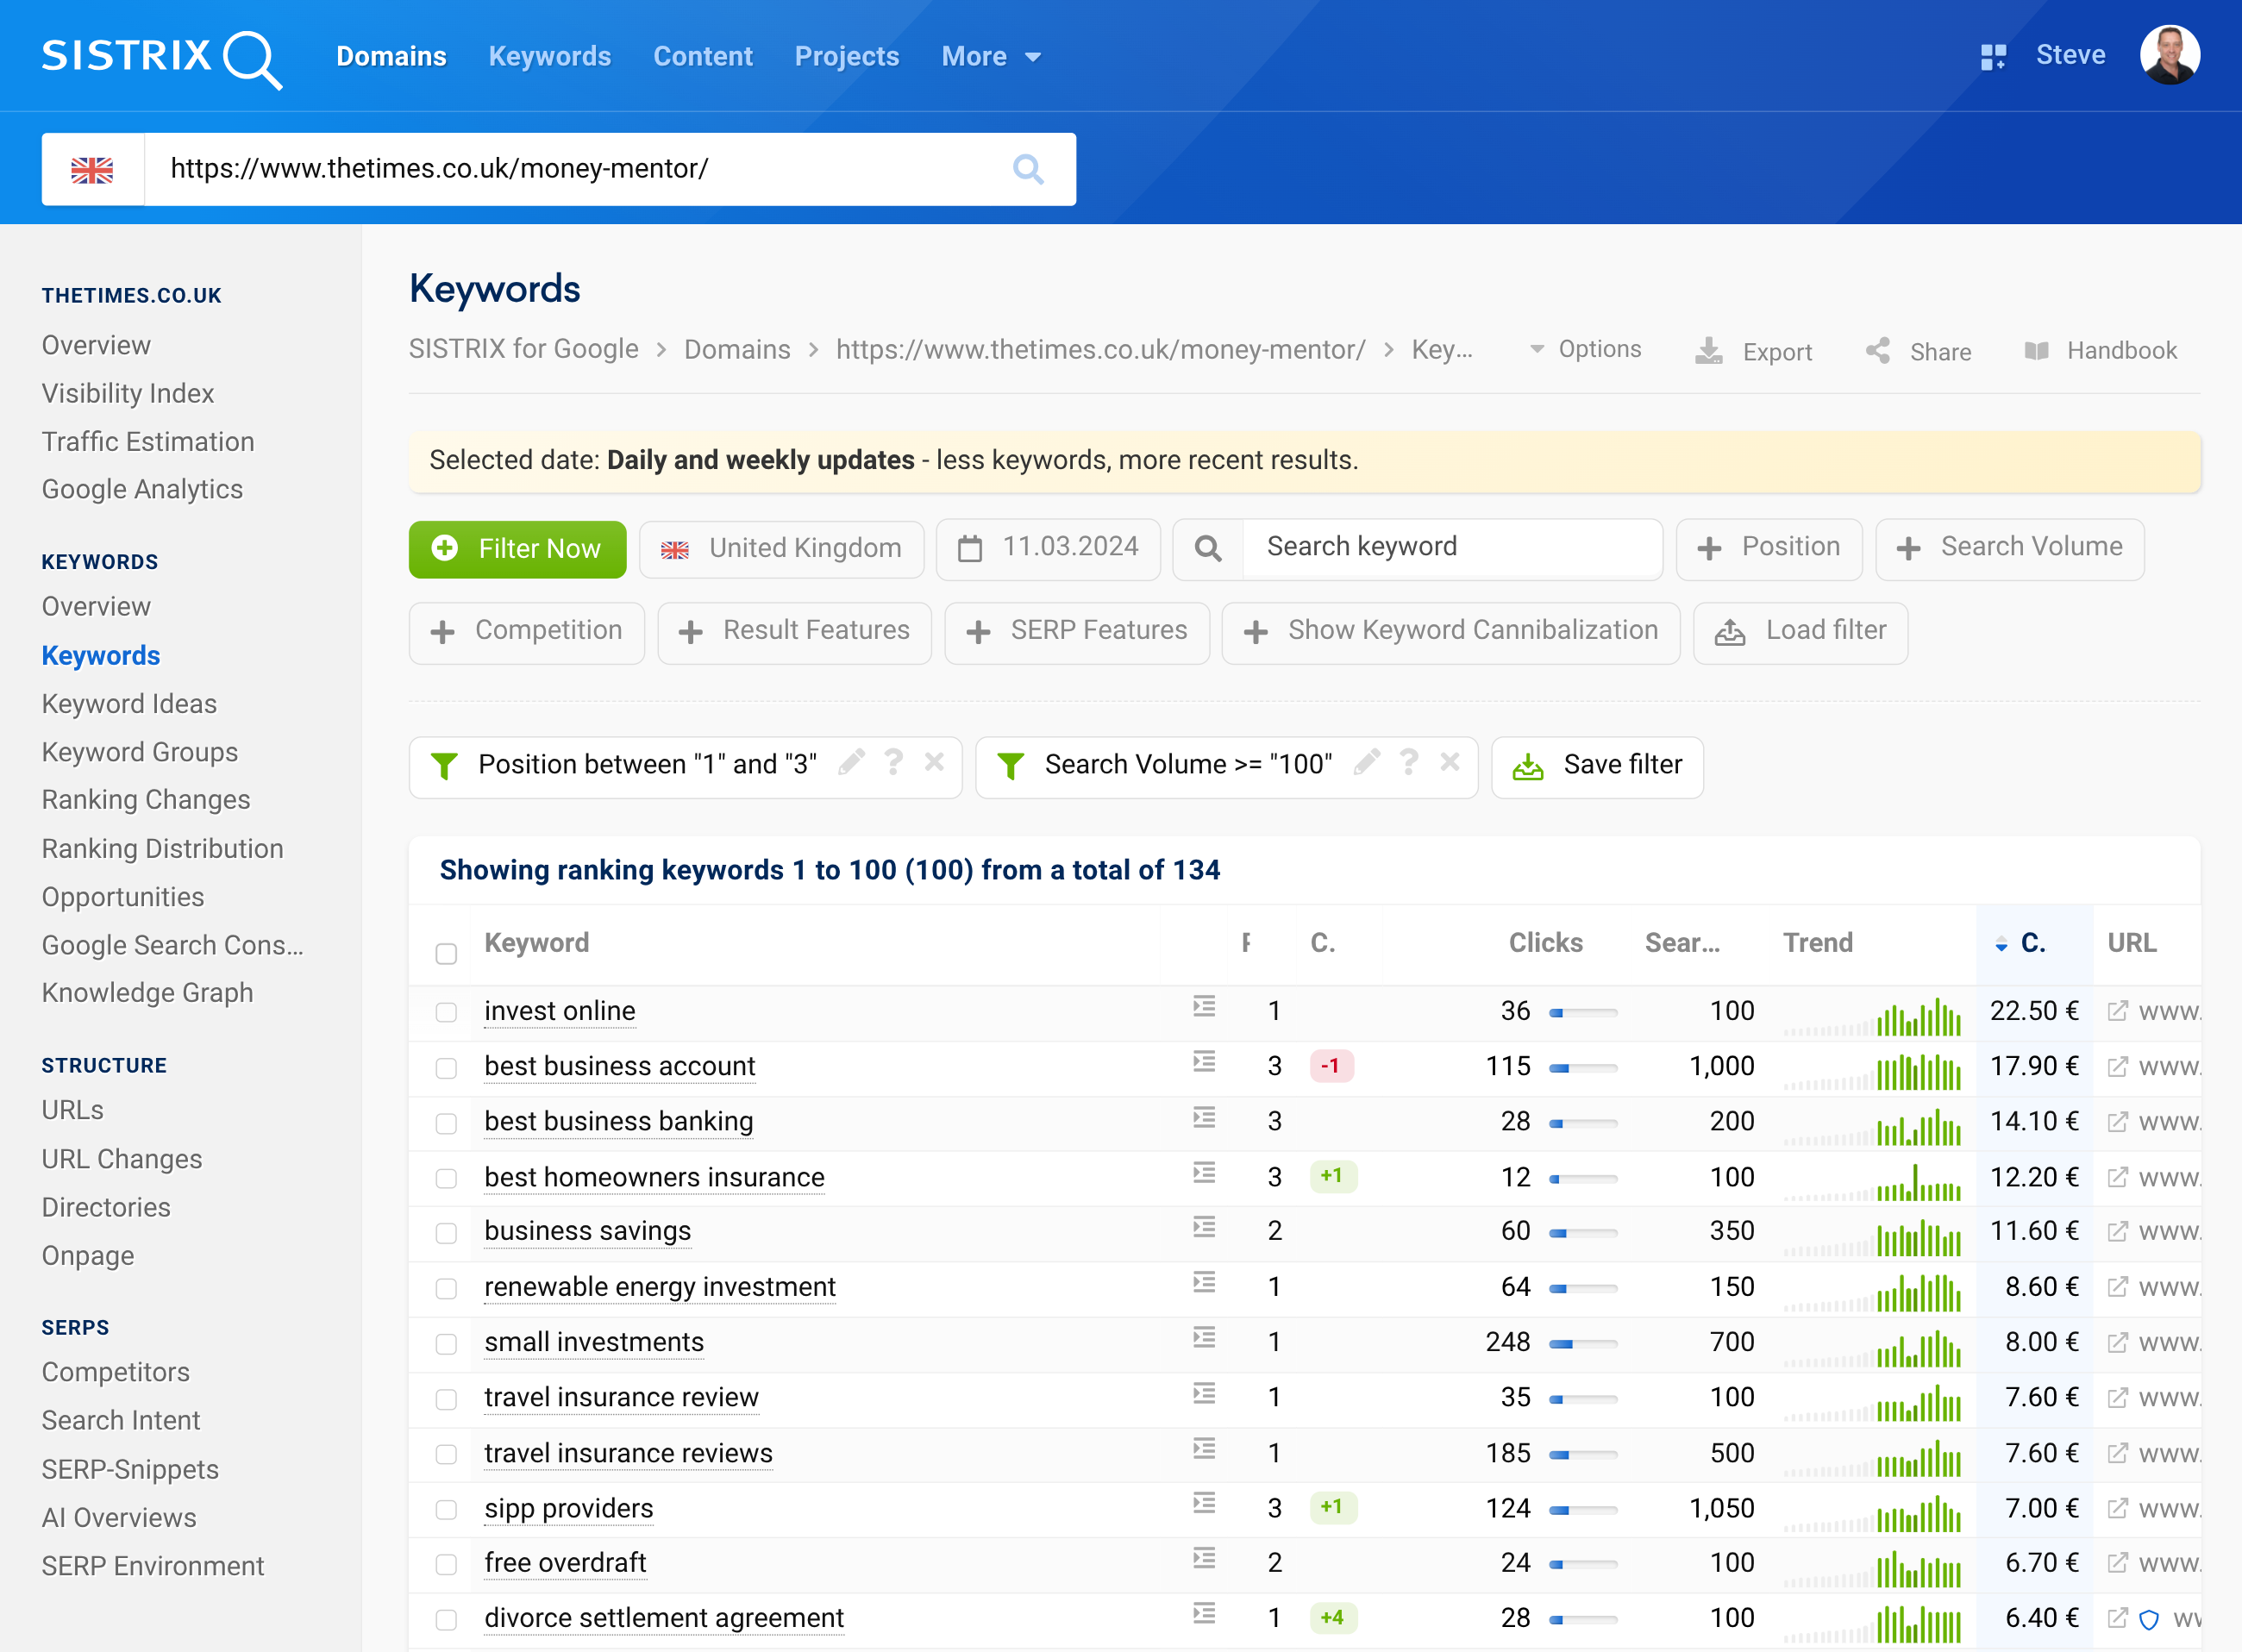The height and width of the screenshot is (1652, 2242).
Task: Click the trend chart for invest online
Action: coord(1873,1016)
